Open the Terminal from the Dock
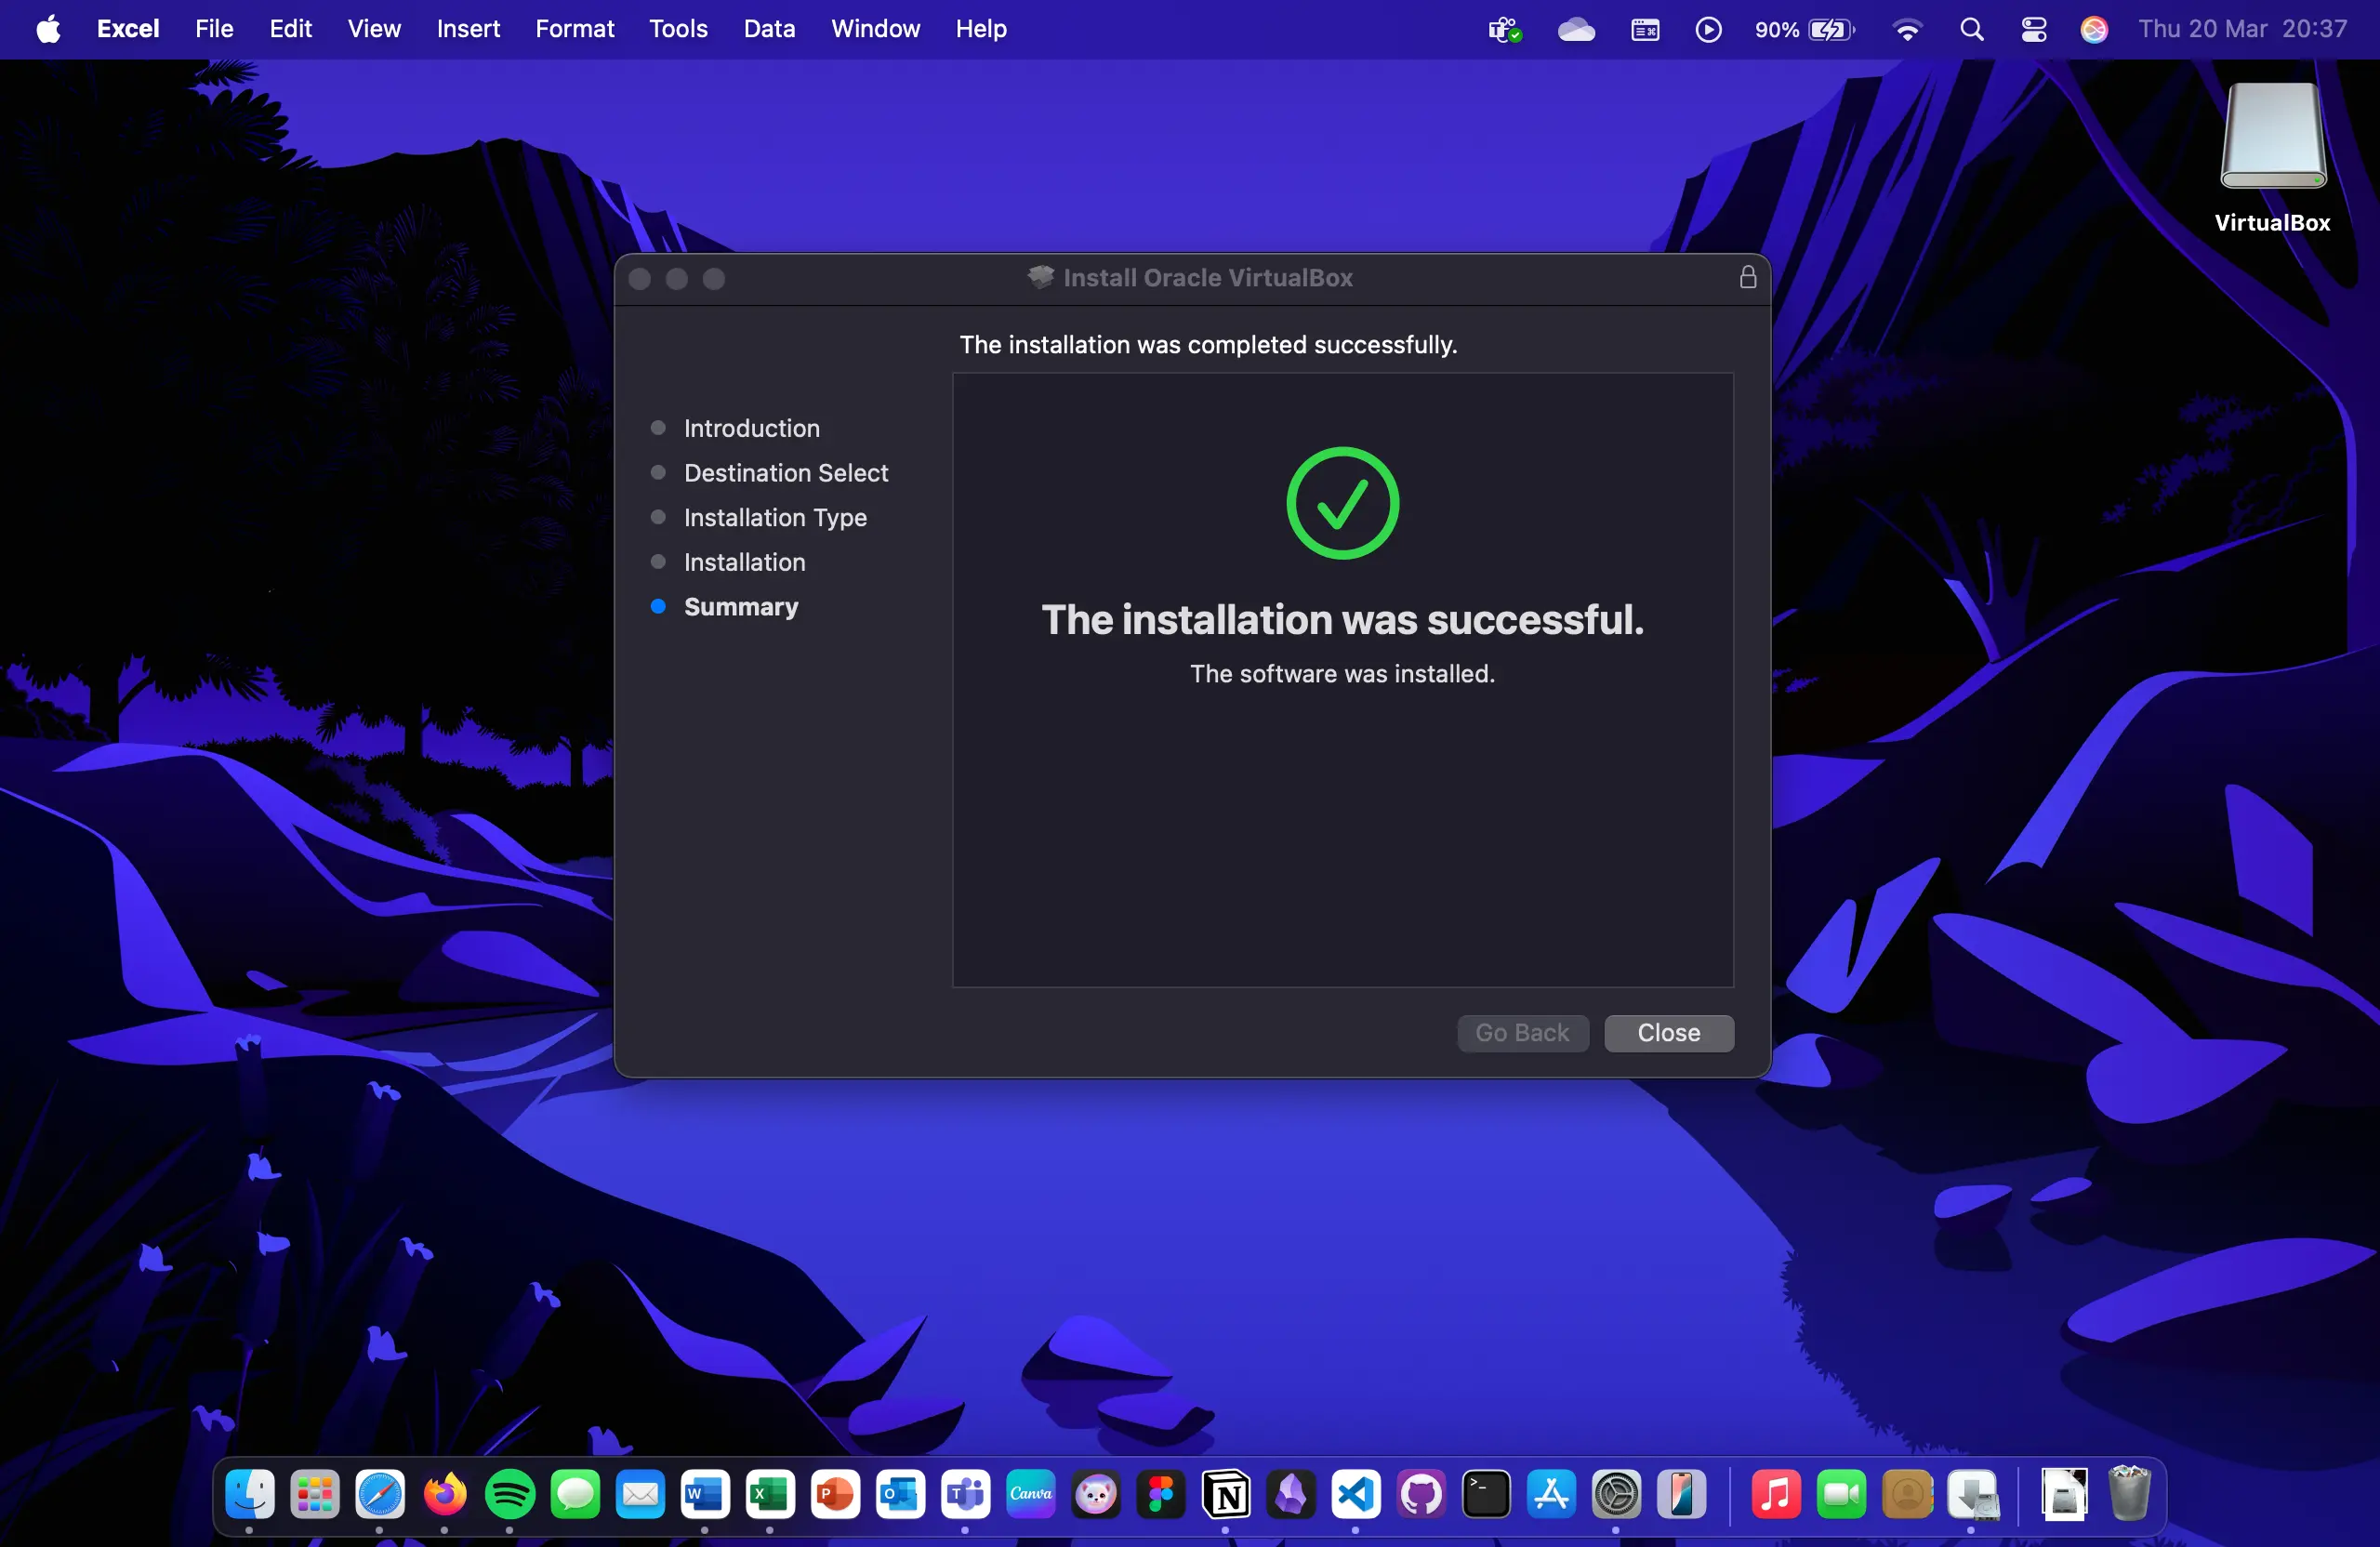 point(1486,1495)
